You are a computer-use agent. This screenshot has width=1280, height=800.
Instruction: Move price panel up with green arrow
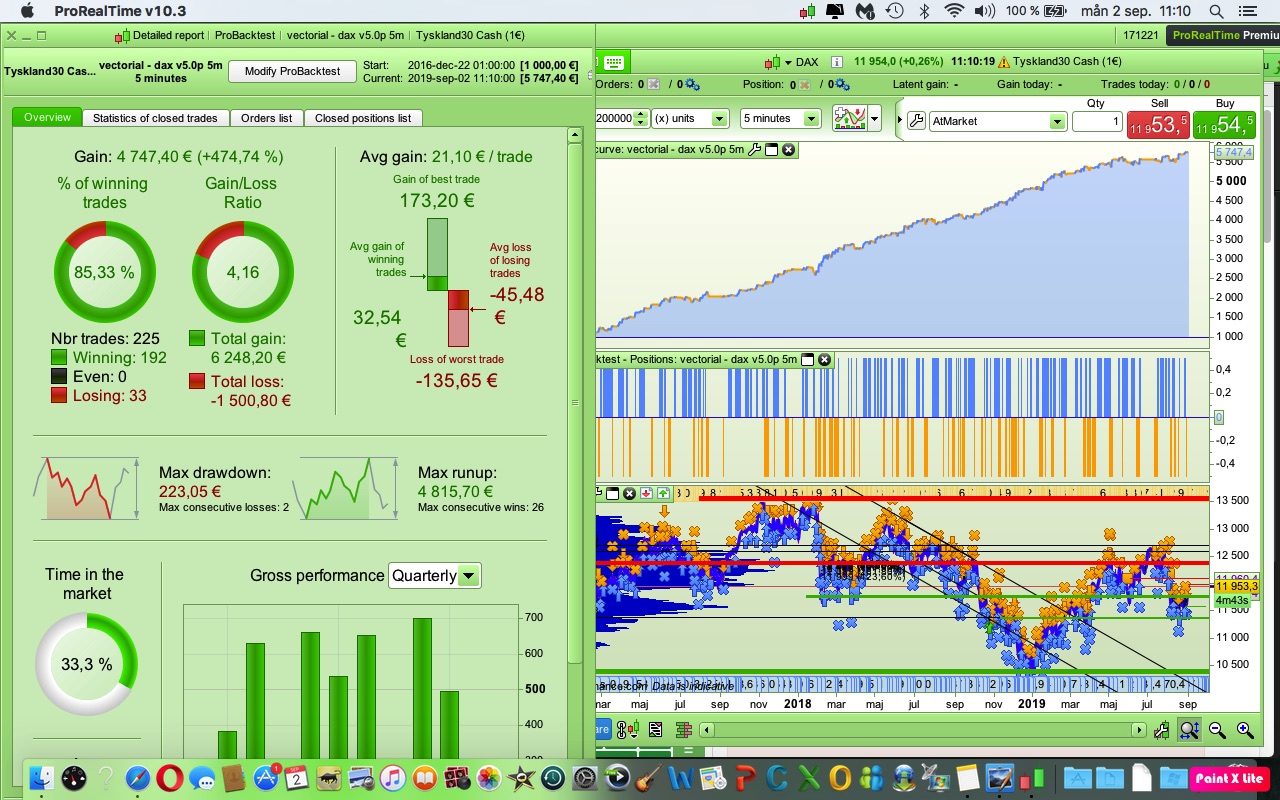[663, 493]
